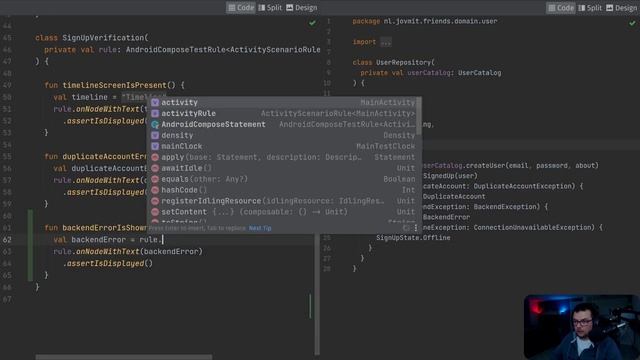Choose hashCode() in completion popup
Viewport: 640px width, 360px height.
283,190
